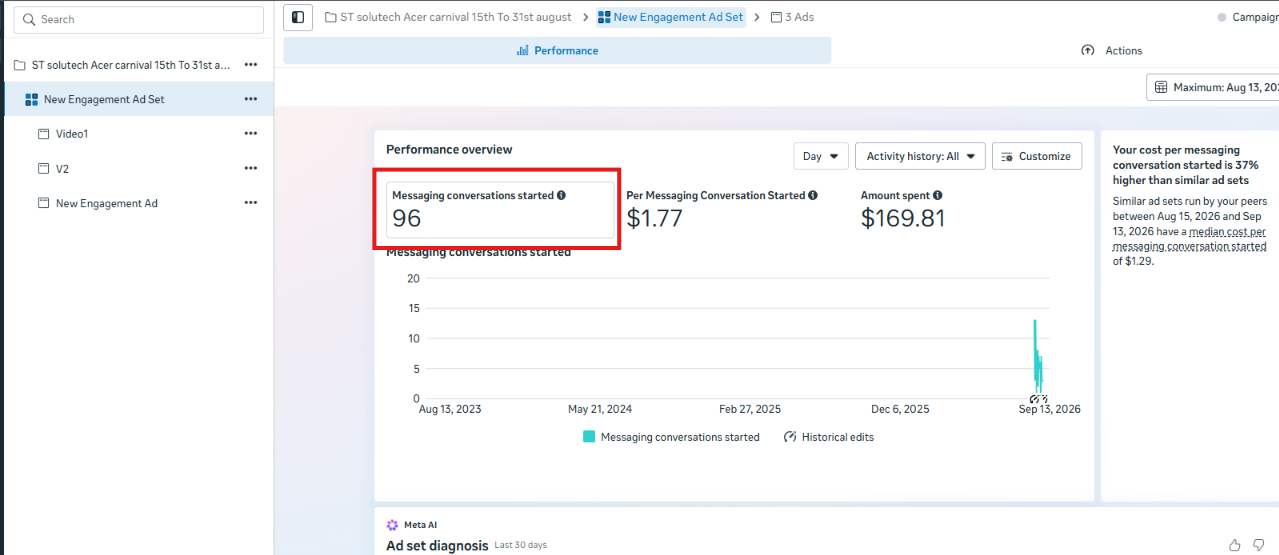Click info icon beside Per Messaging Conversation Started

click(813, 196)
